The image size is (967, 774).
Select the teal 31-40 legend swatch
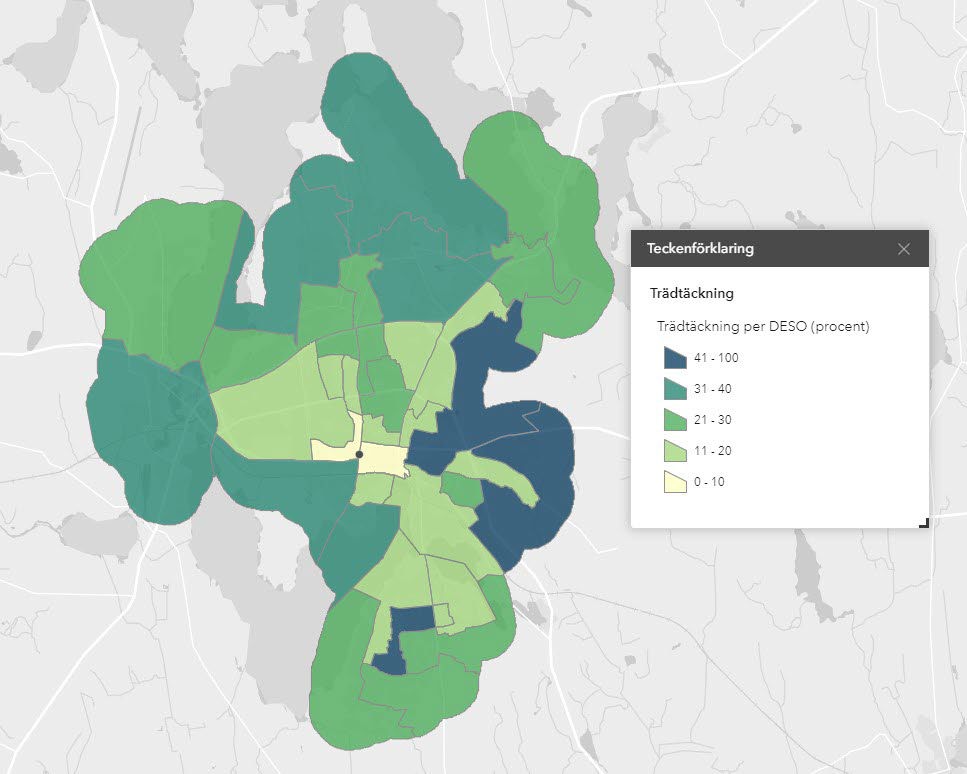673,389
